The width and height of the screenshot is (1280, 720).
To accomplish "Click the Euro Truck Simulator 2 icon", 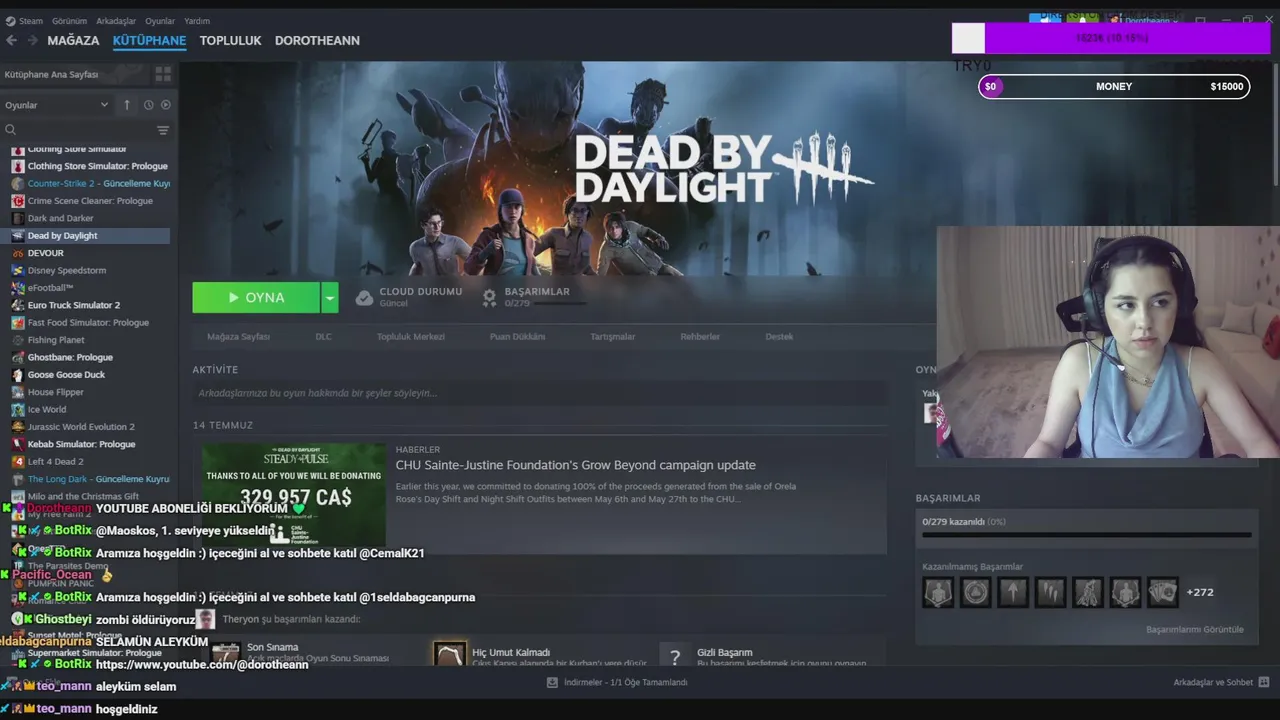I will [x=18, y=305].
